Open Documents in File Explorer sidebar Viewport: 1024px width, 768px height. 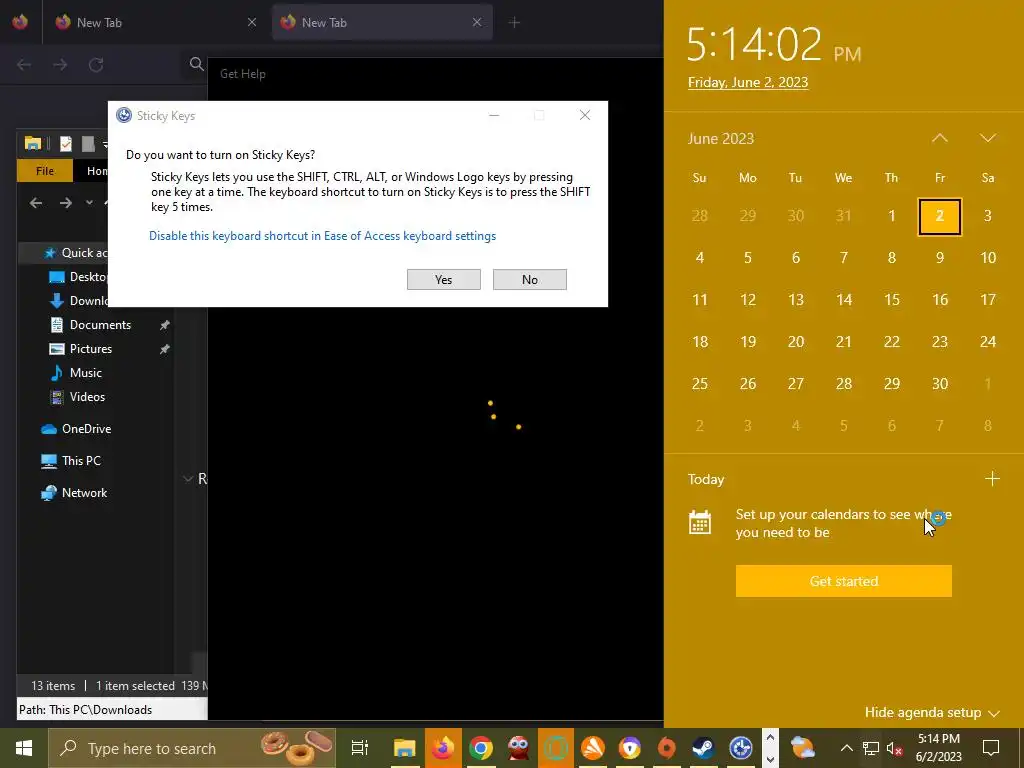pyautogui.click(x=100, y=325)
